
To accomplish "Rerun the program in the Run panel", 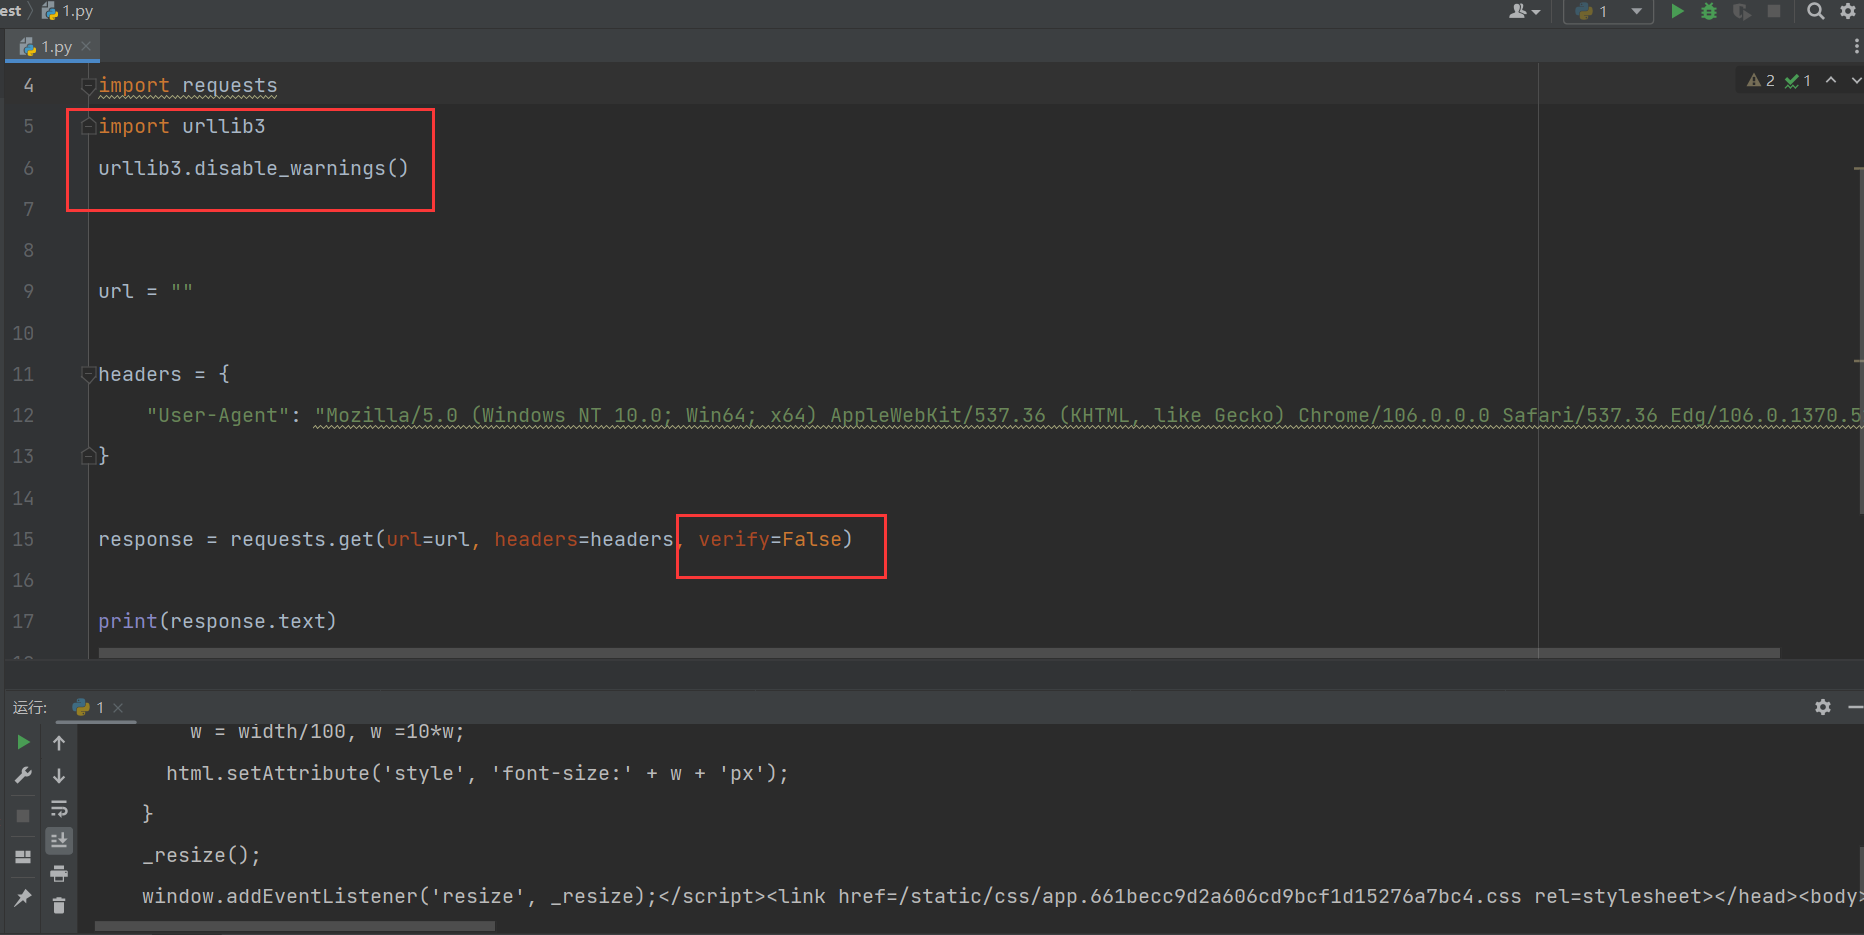I will point(22,742).
